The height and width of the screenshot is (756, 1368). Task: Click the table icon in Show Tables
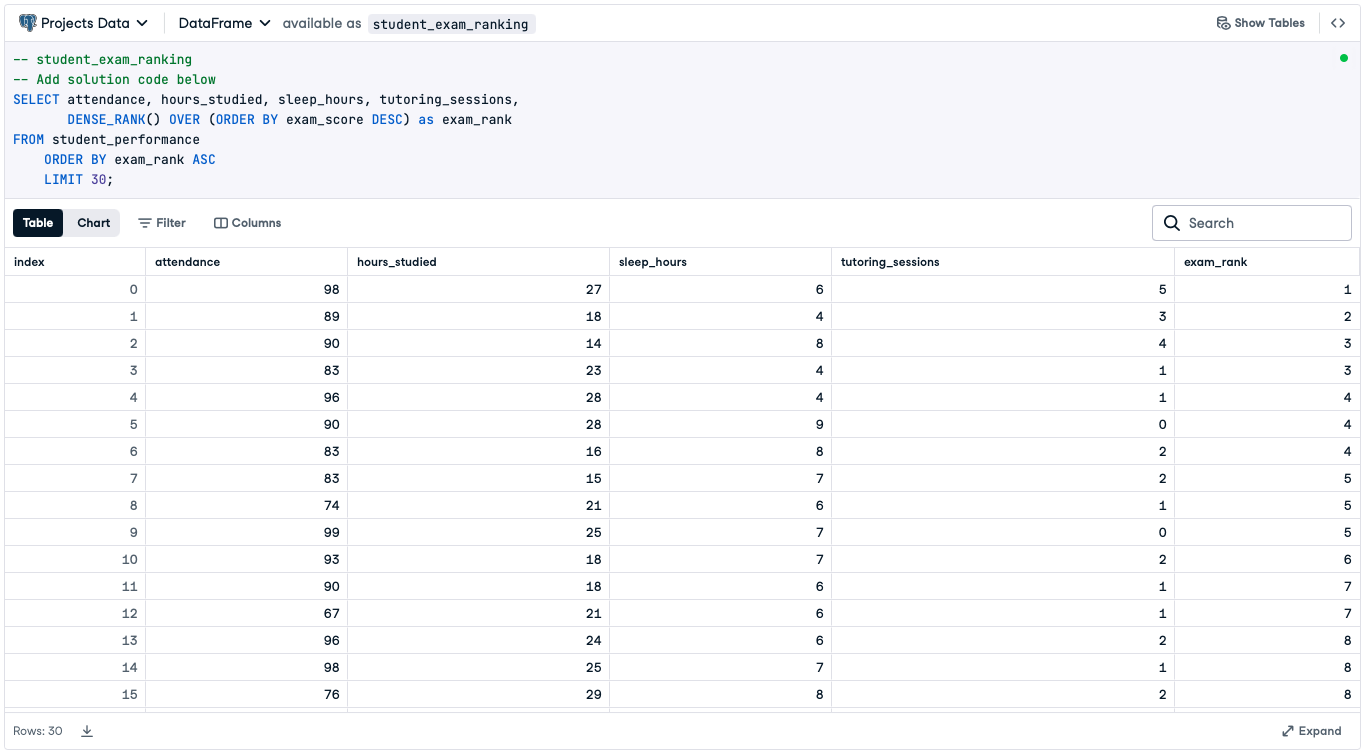pos(1223,23)
